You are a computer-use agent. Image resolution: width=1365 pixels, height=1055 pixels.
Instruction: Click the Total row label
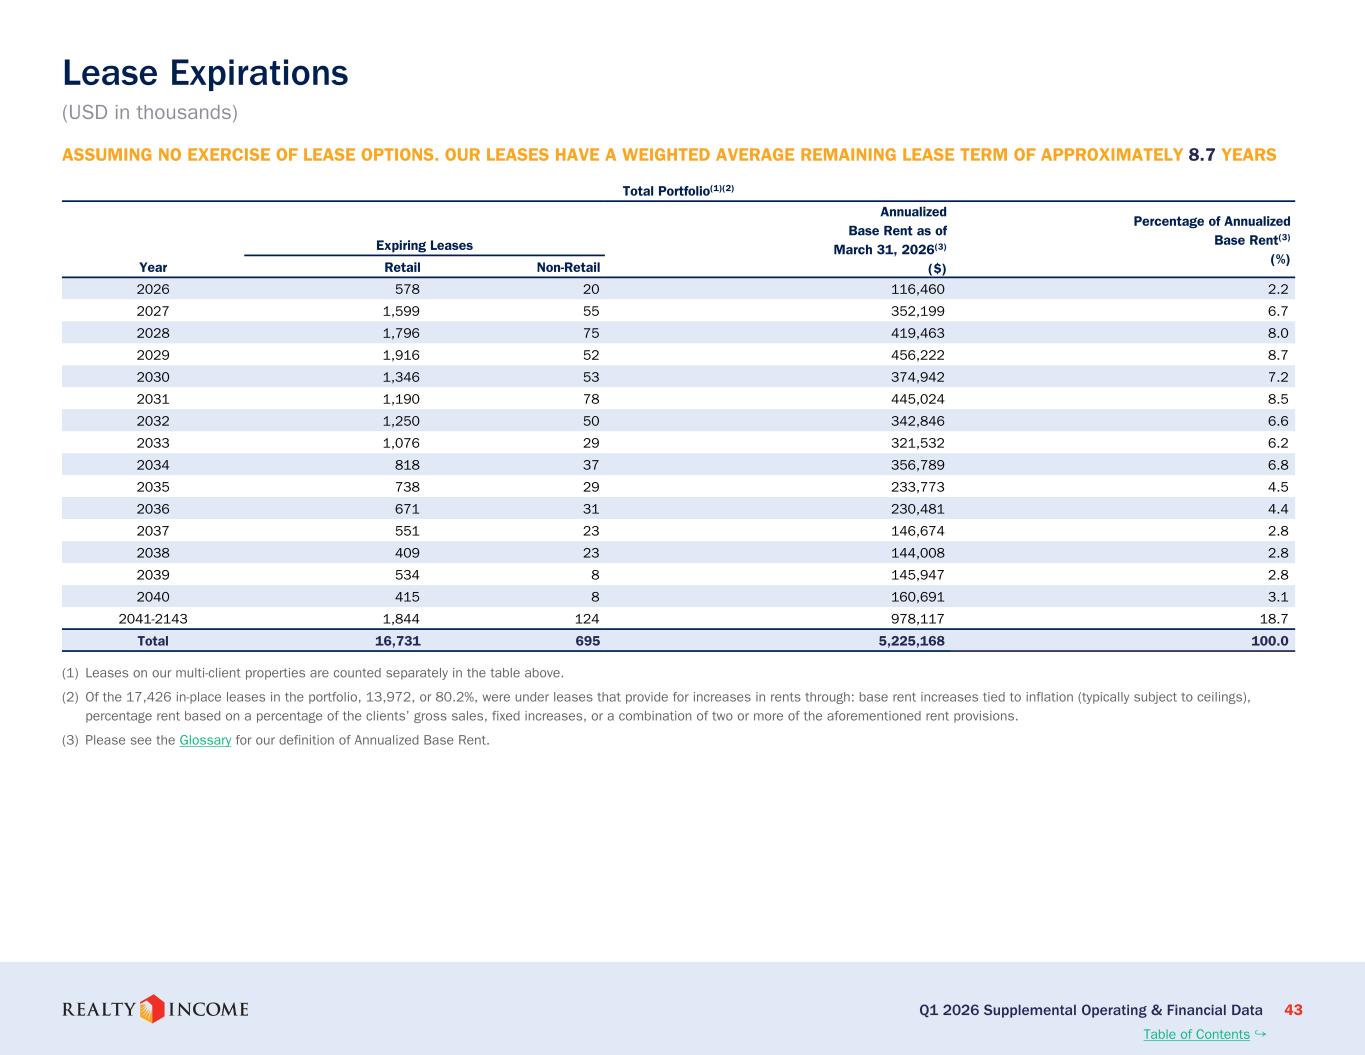[153, 641]
